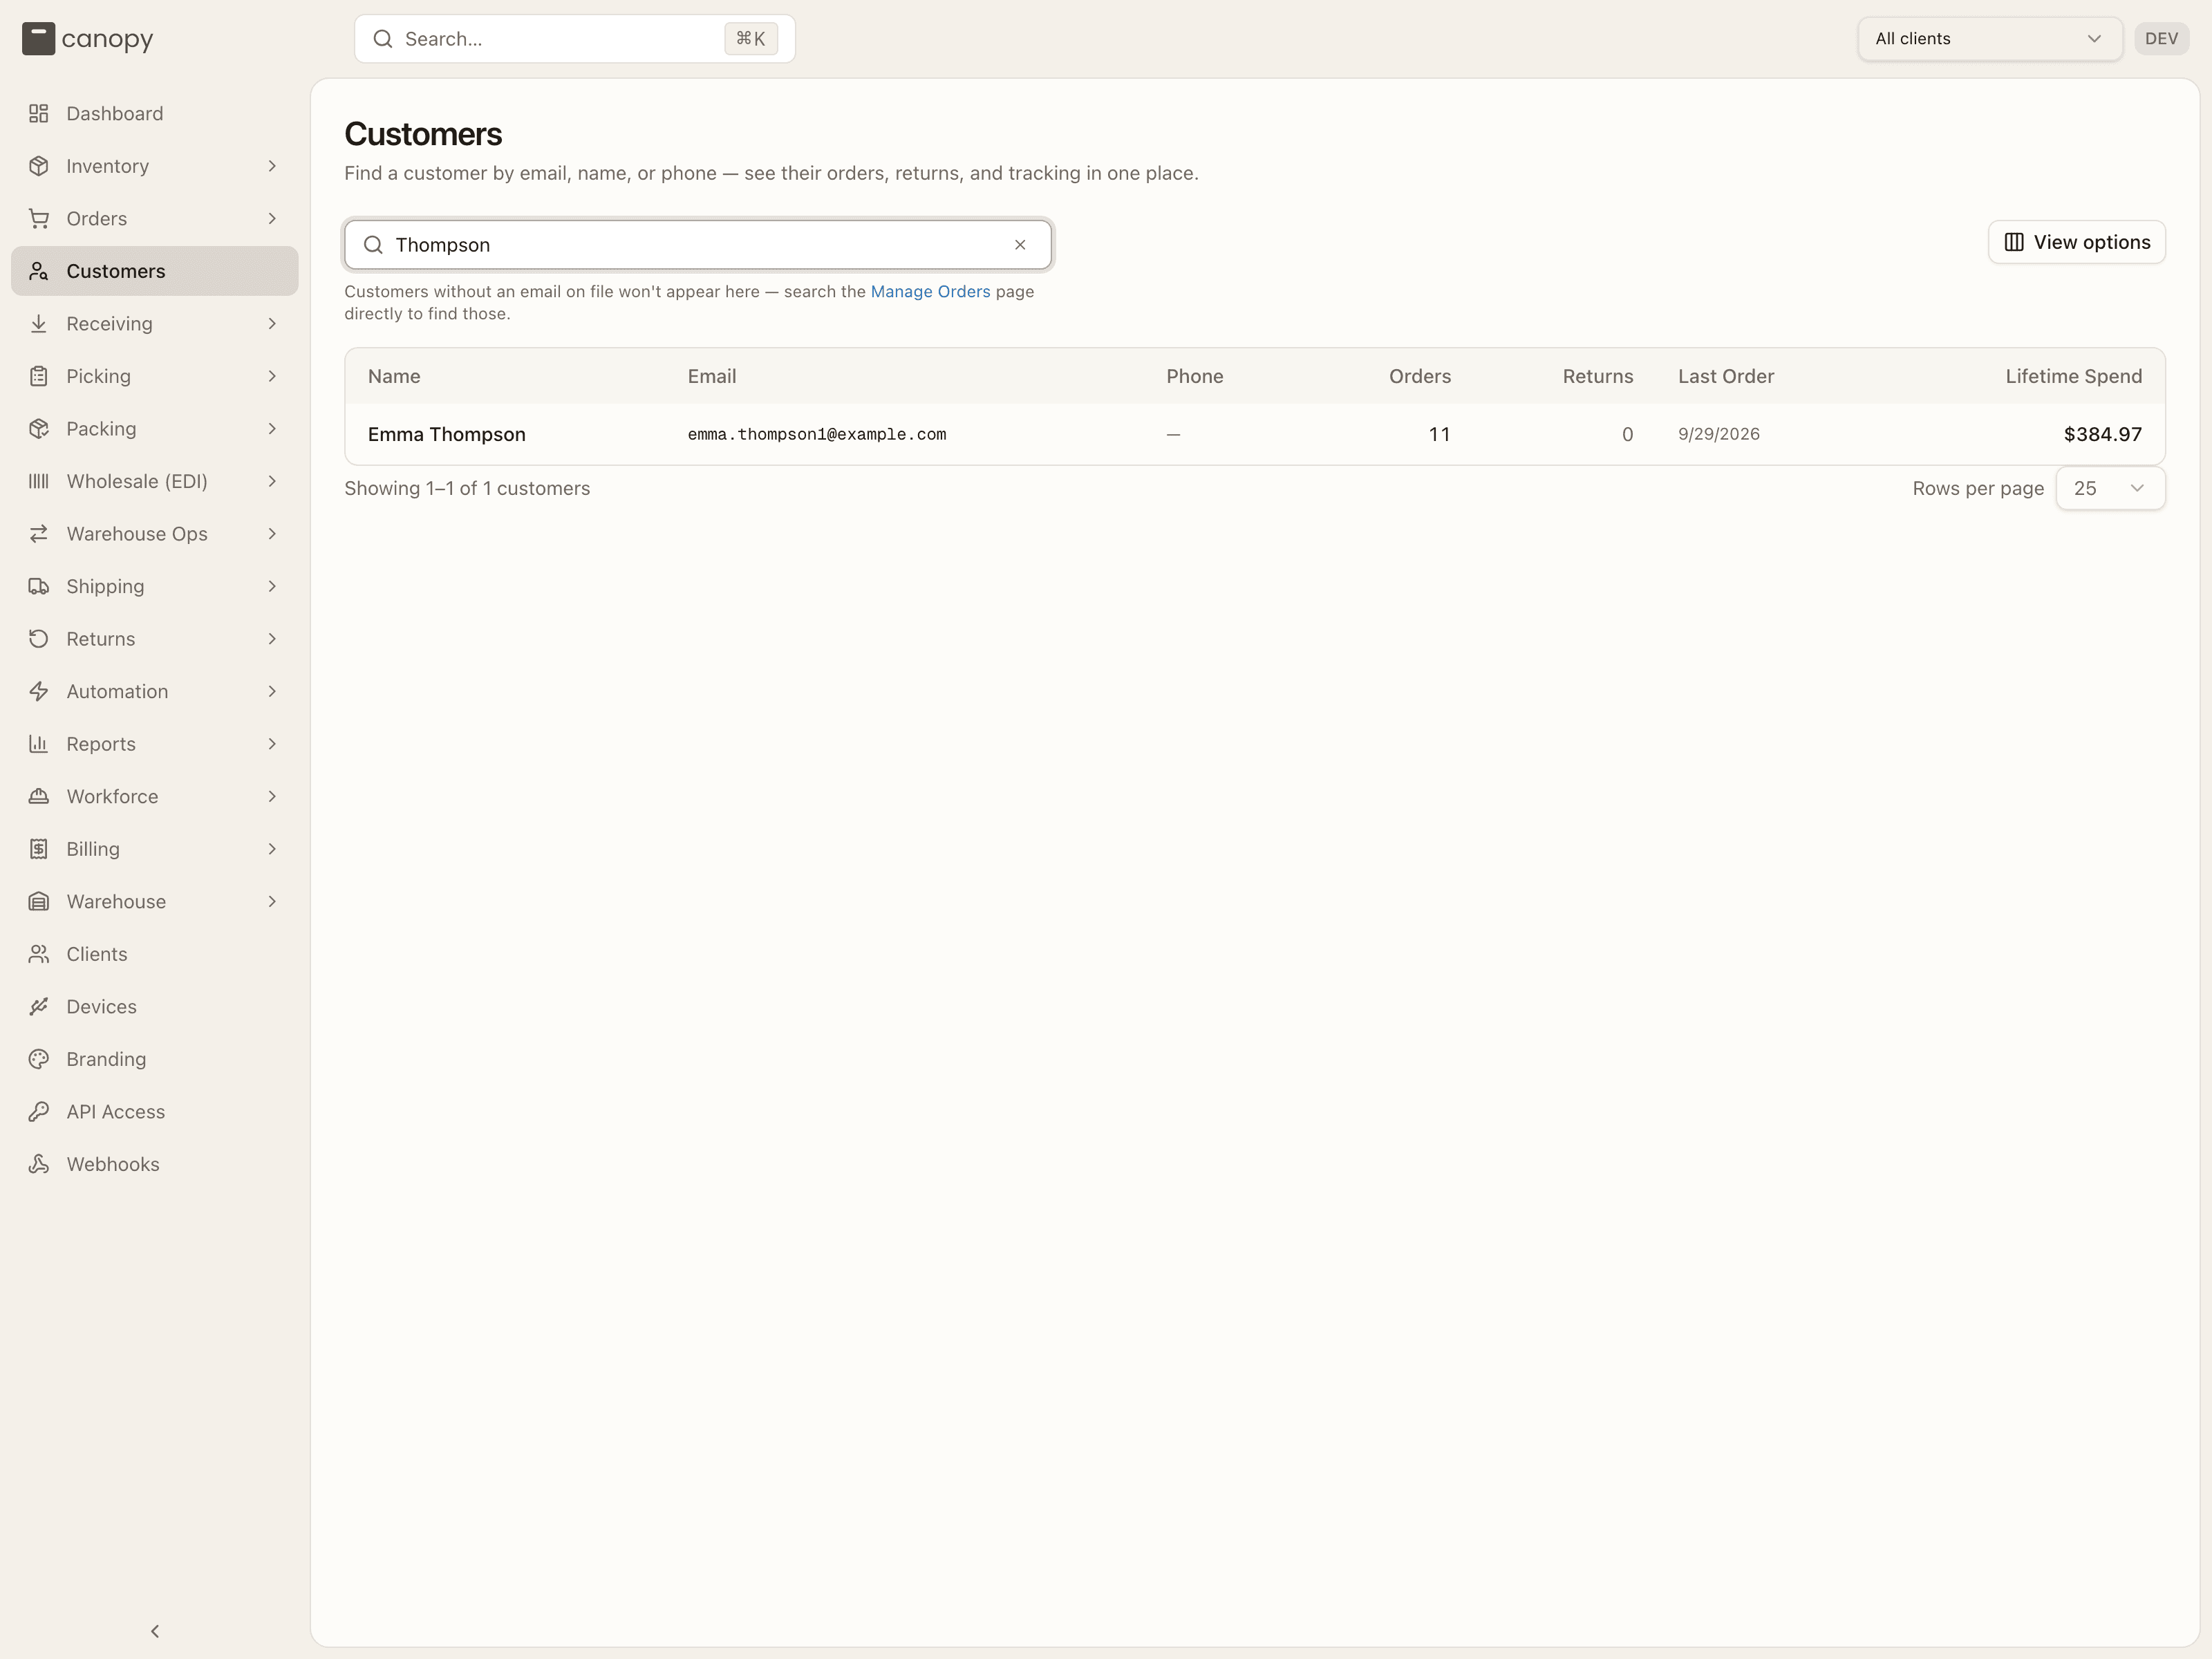The height and width of the screenshot is (1659, 2212).
Task: Expand the Automation submenu chevron
Action: [x=272, y=691]
